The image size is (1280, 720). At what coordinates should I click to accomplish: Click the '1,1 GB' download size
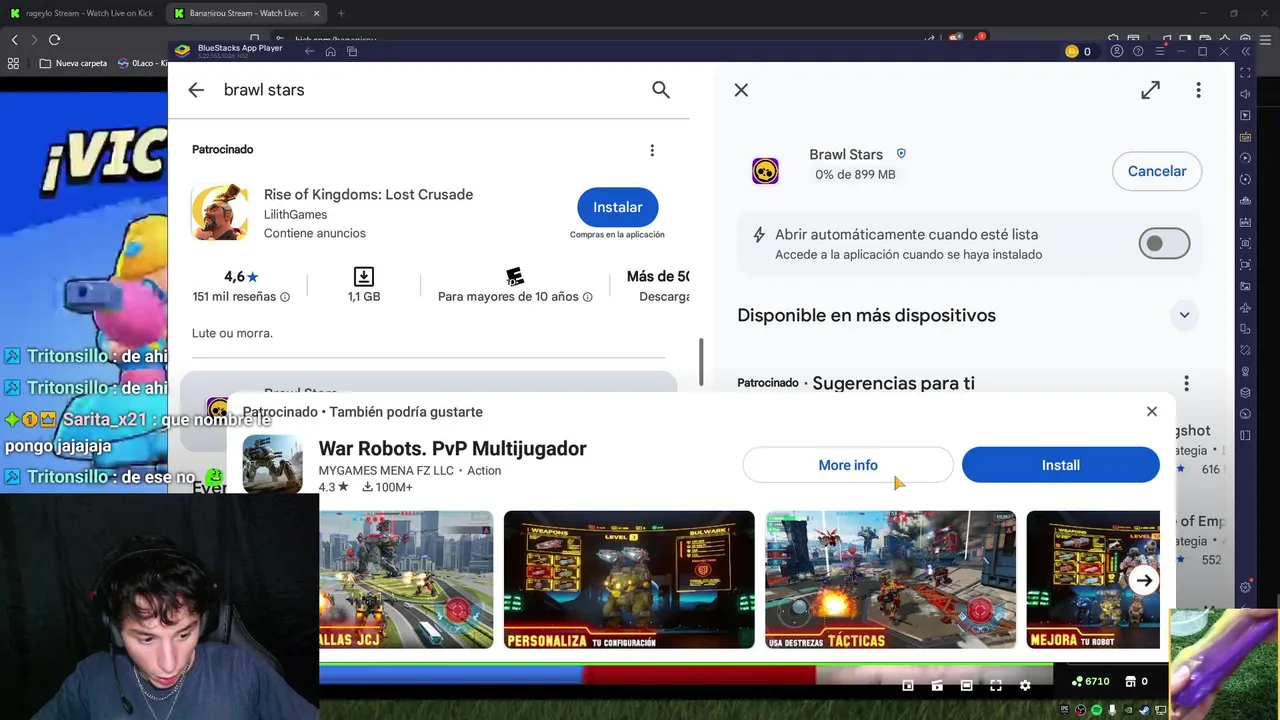(364, 297)
